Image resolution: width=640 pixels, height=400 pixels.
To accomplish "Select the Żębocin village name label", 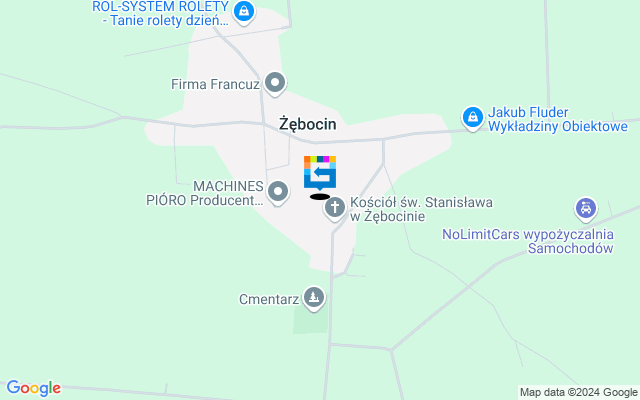I will [x=308, y=124].
